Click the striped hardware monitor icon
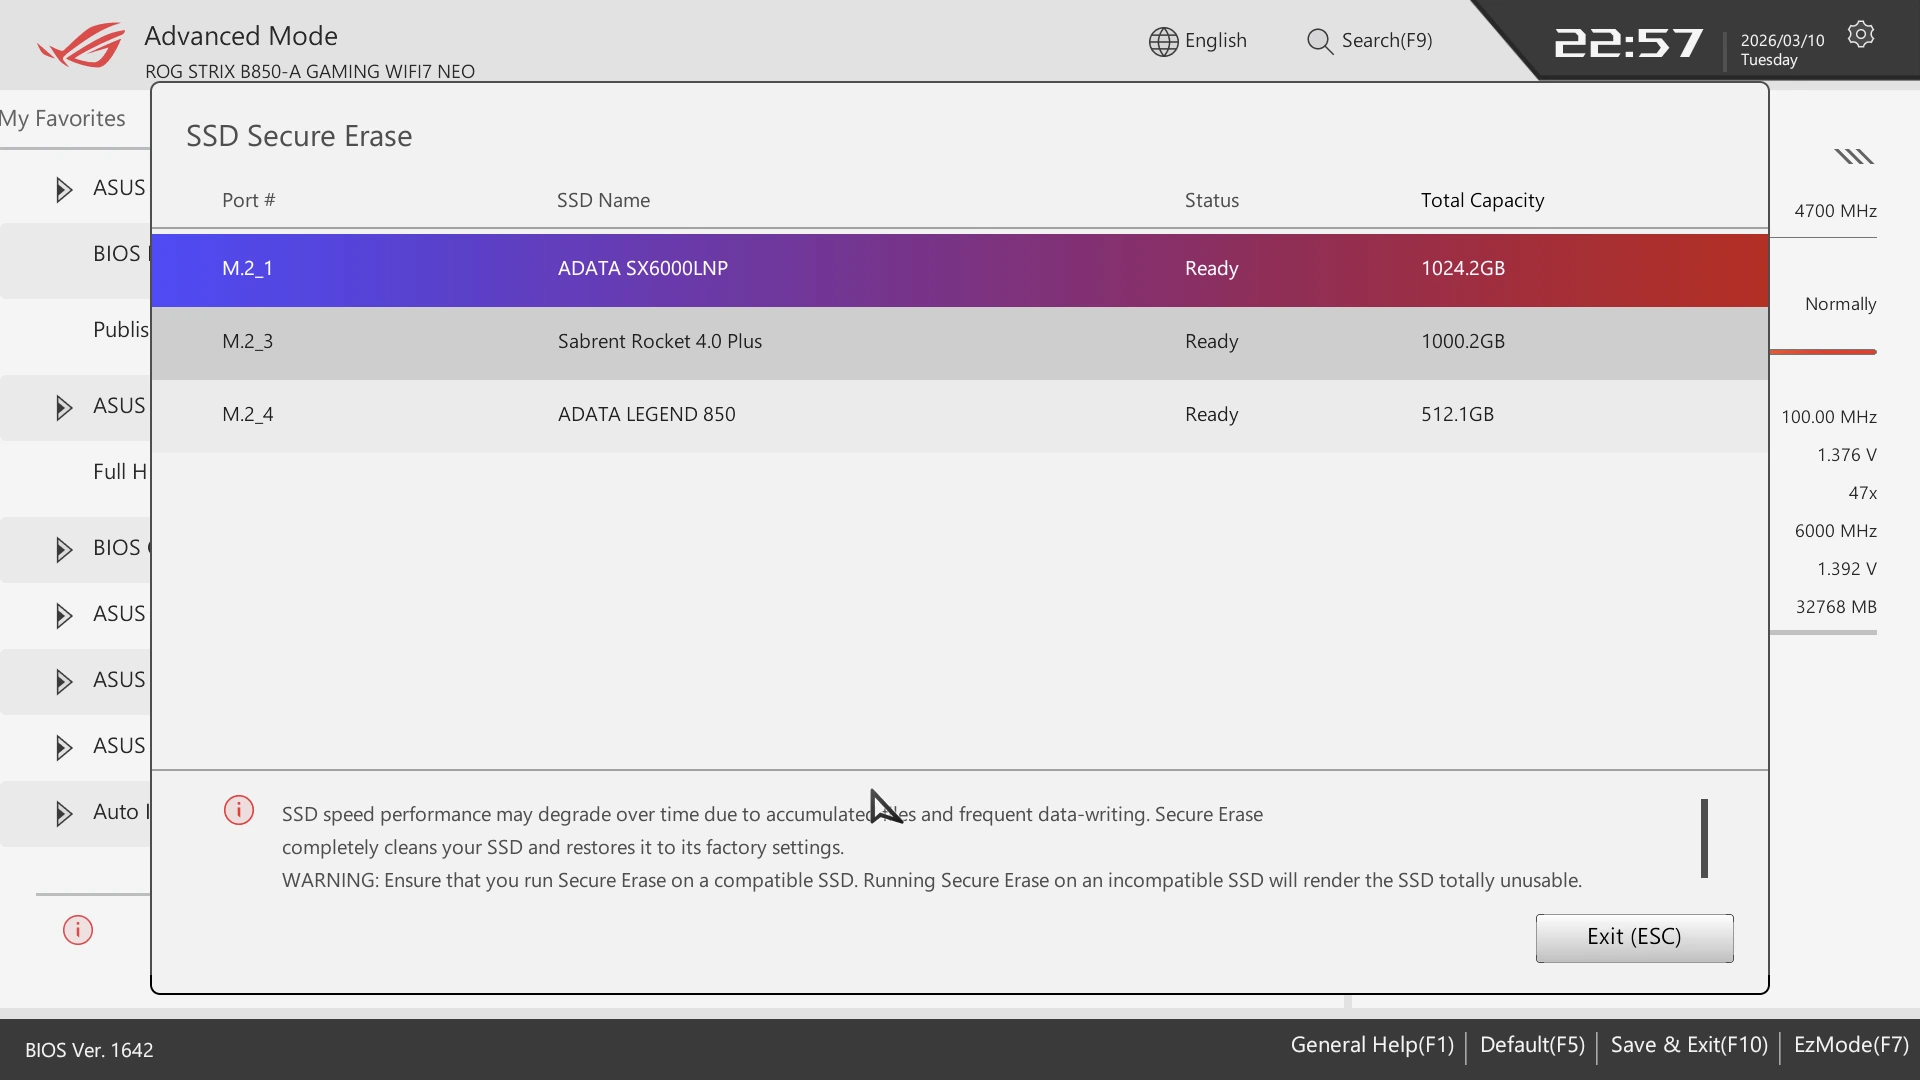1920x1080 pixels. tap(1853, 156)
